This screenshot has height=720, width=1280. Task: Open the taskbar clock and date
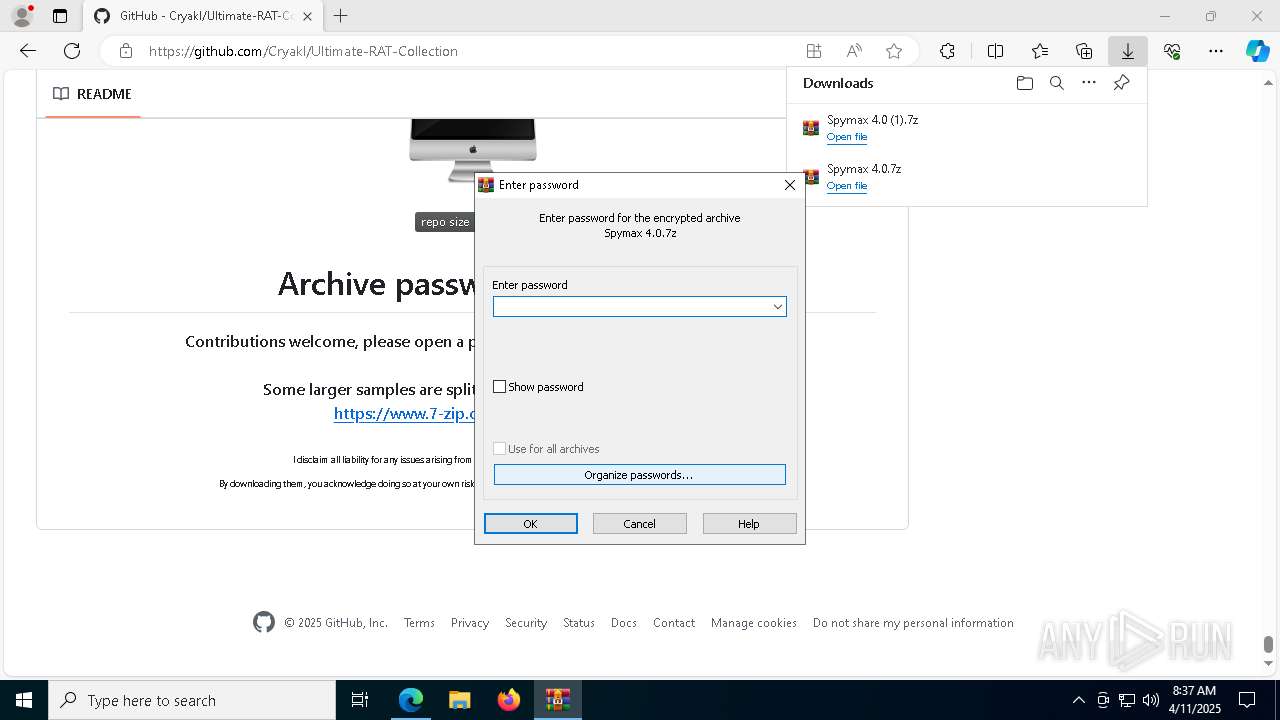1194,700
